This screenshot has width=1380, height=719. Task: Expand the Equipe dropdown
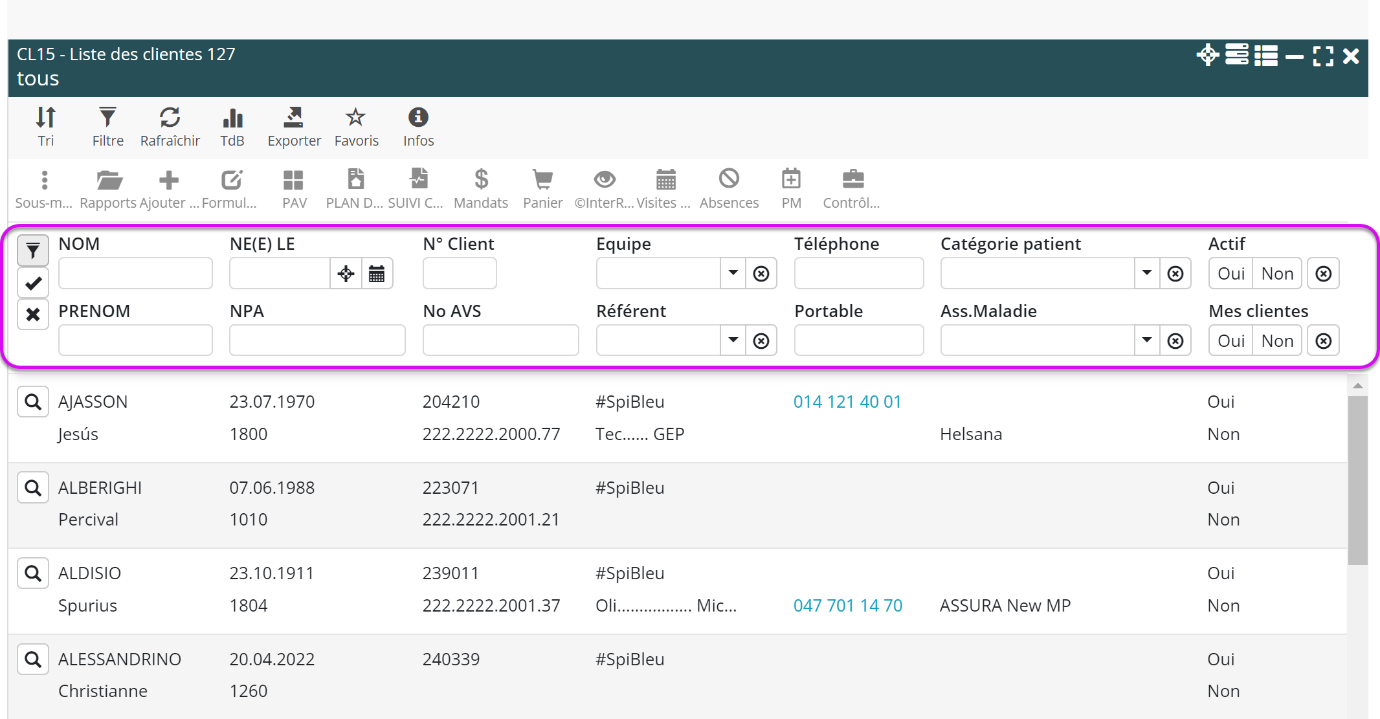733,274
